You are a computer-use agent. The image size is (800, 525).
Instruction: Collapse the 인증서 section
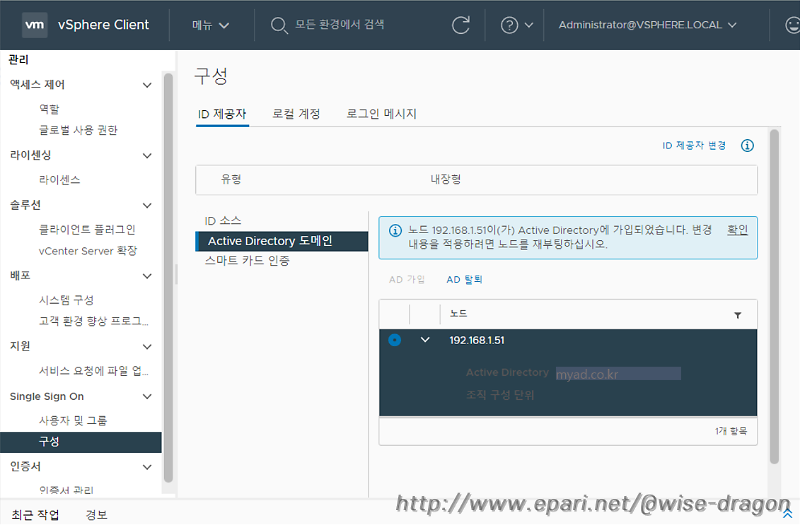coord(147,467)
